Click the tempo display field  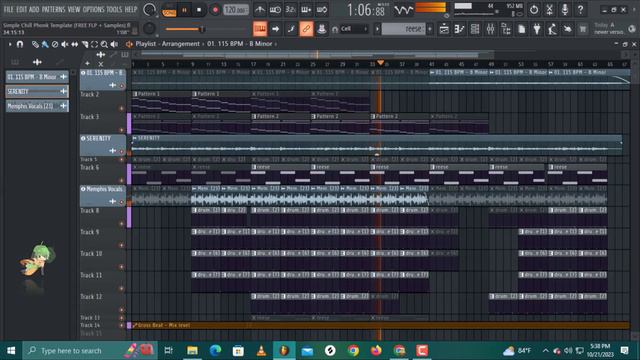tap(236, 10)
